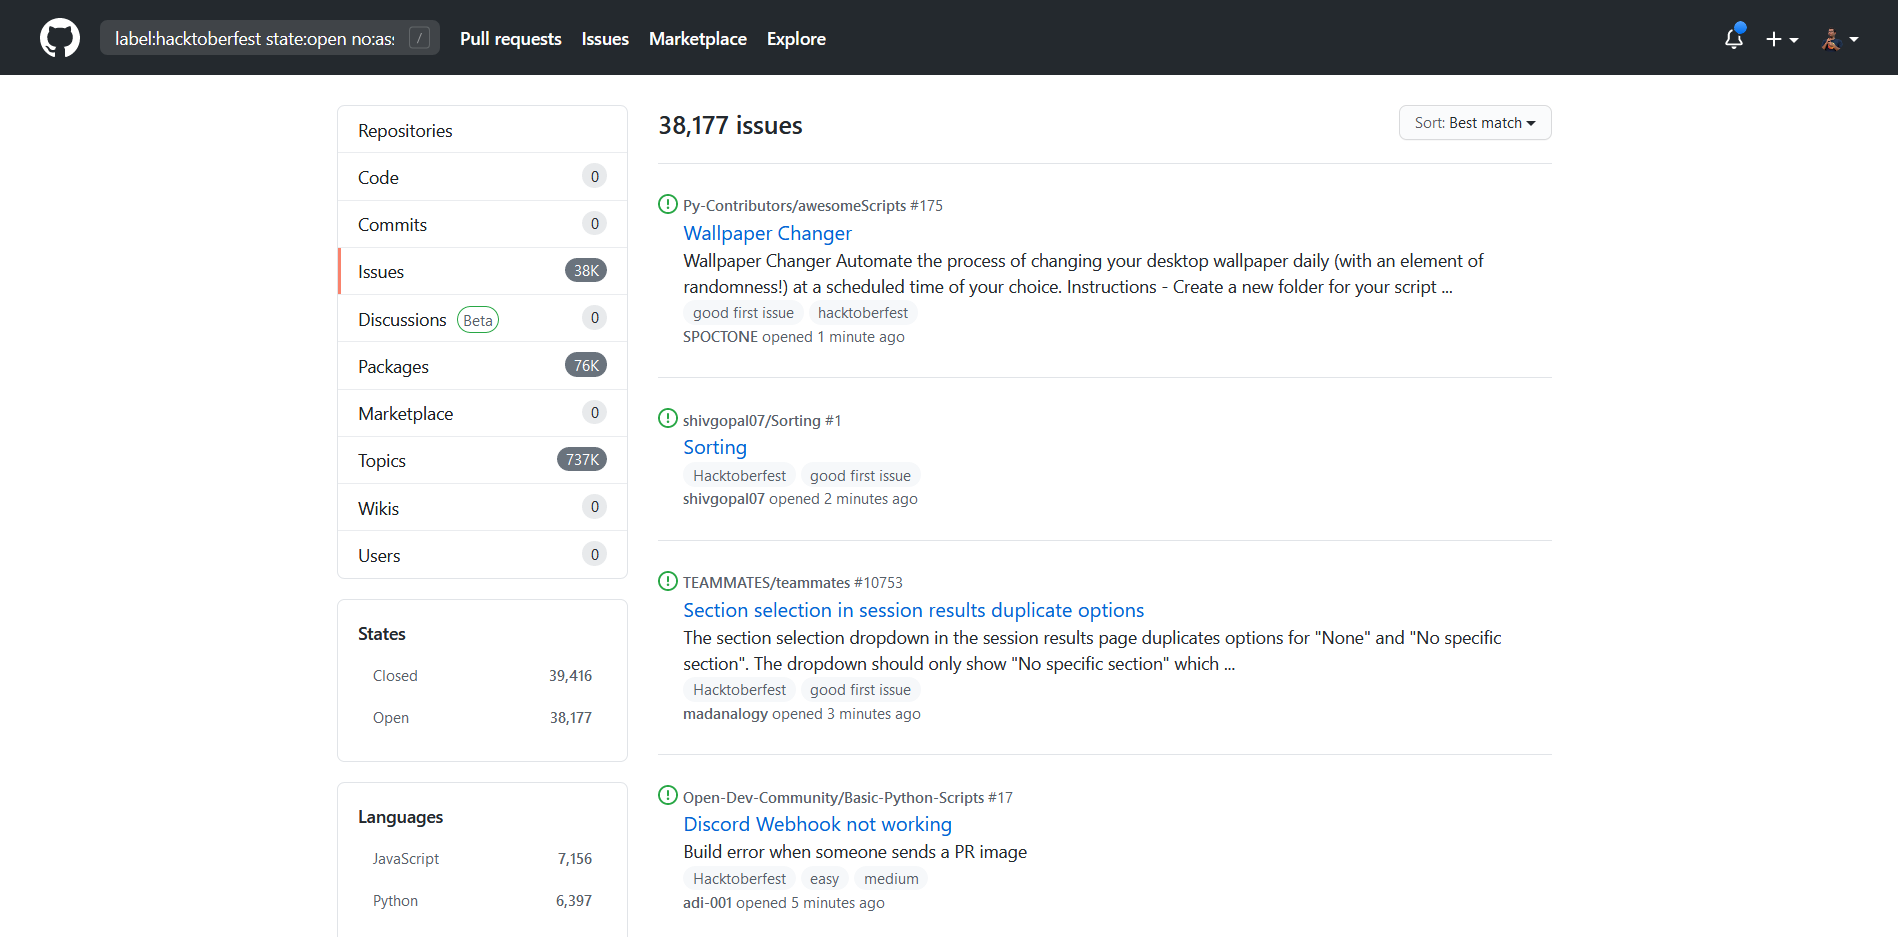Click open issue icon for TEAMMATES/teammates
The height and width of the screenshot is (937, 1898).
(x=668, y=581)
